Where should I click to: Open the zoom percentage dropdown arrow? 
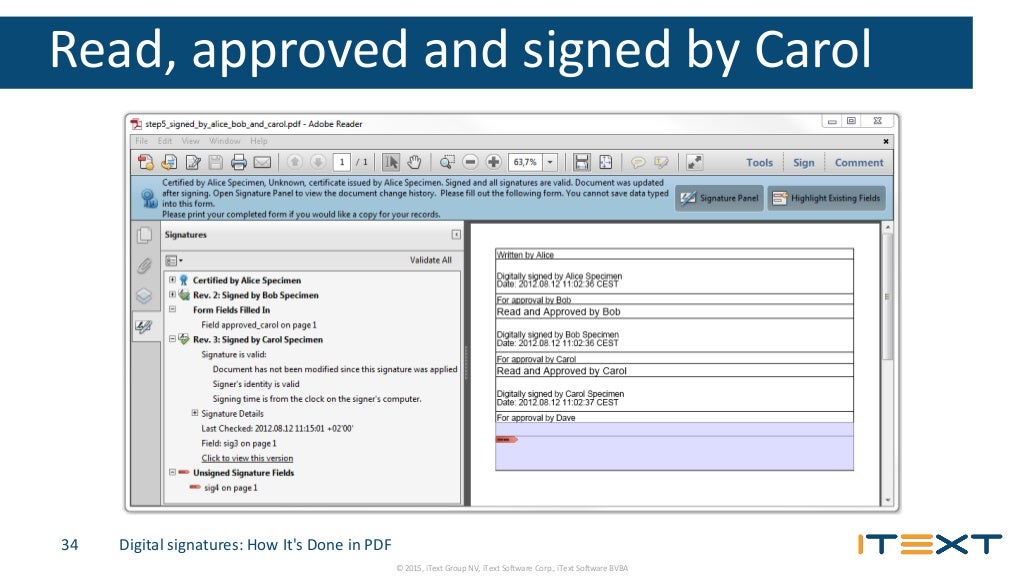[x=551, y=162]
